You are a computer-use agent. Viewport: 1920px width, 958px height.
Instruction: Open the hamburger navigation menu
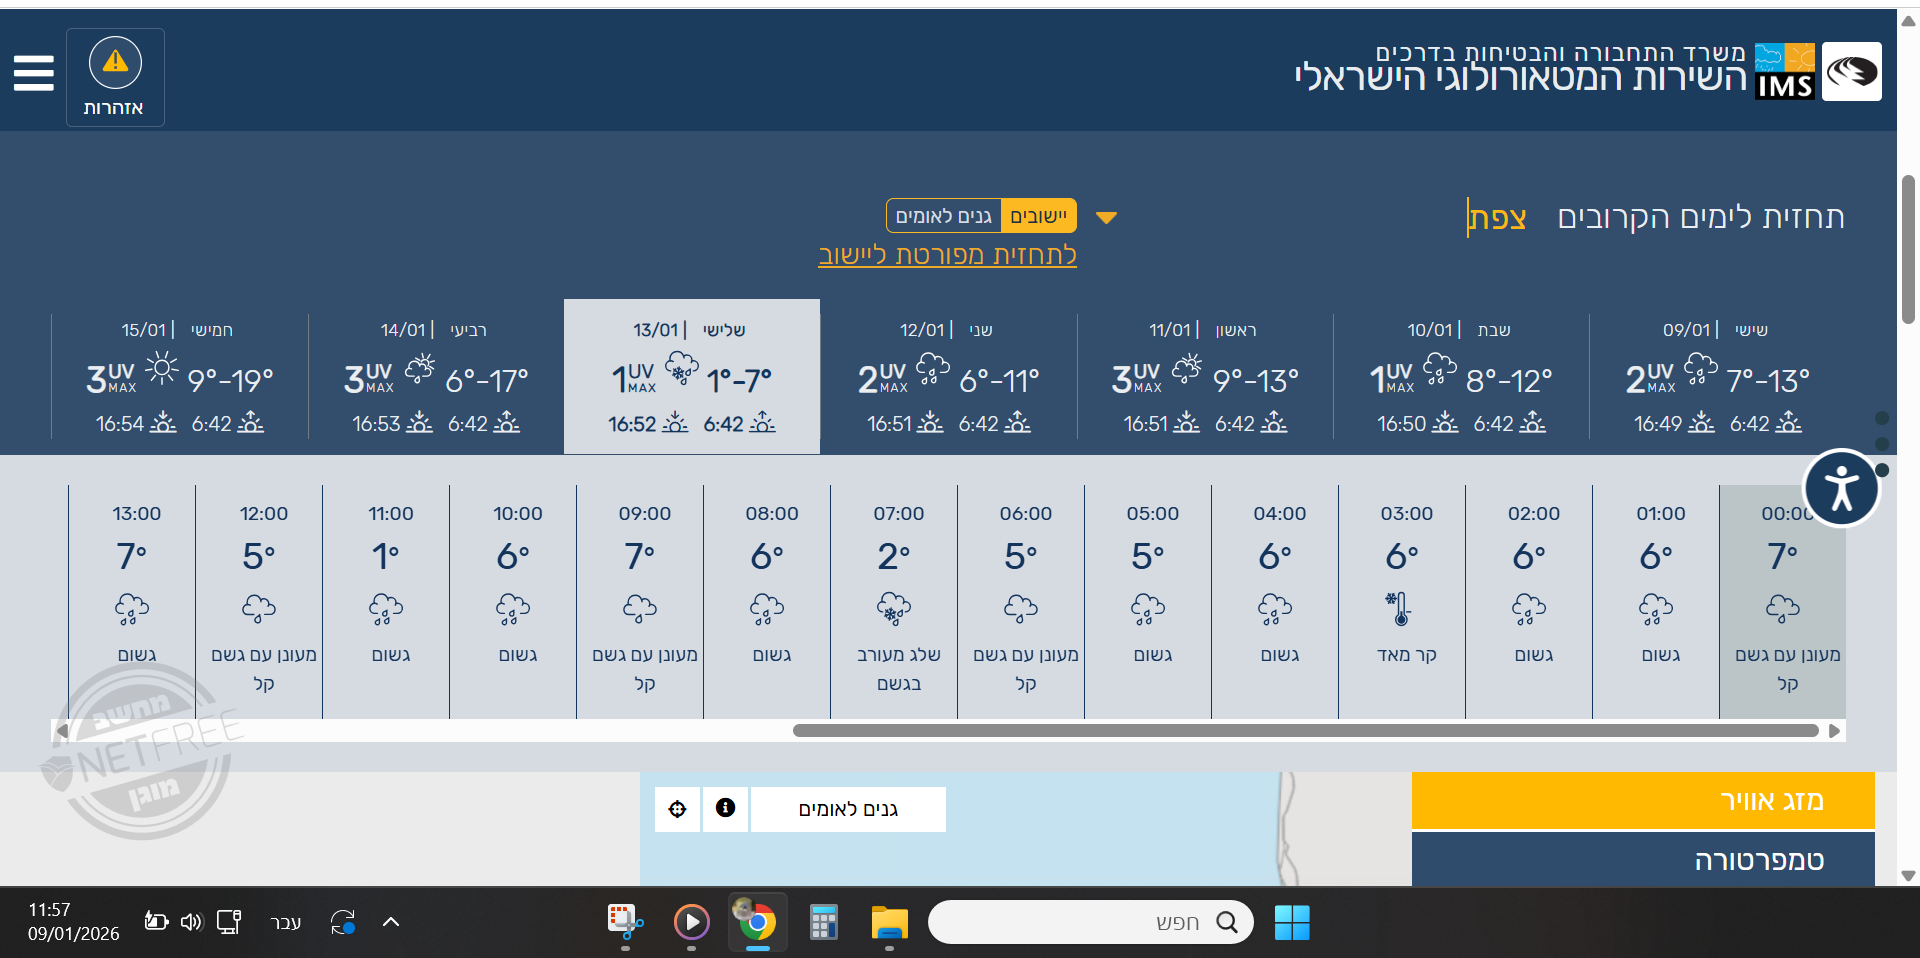32,73
